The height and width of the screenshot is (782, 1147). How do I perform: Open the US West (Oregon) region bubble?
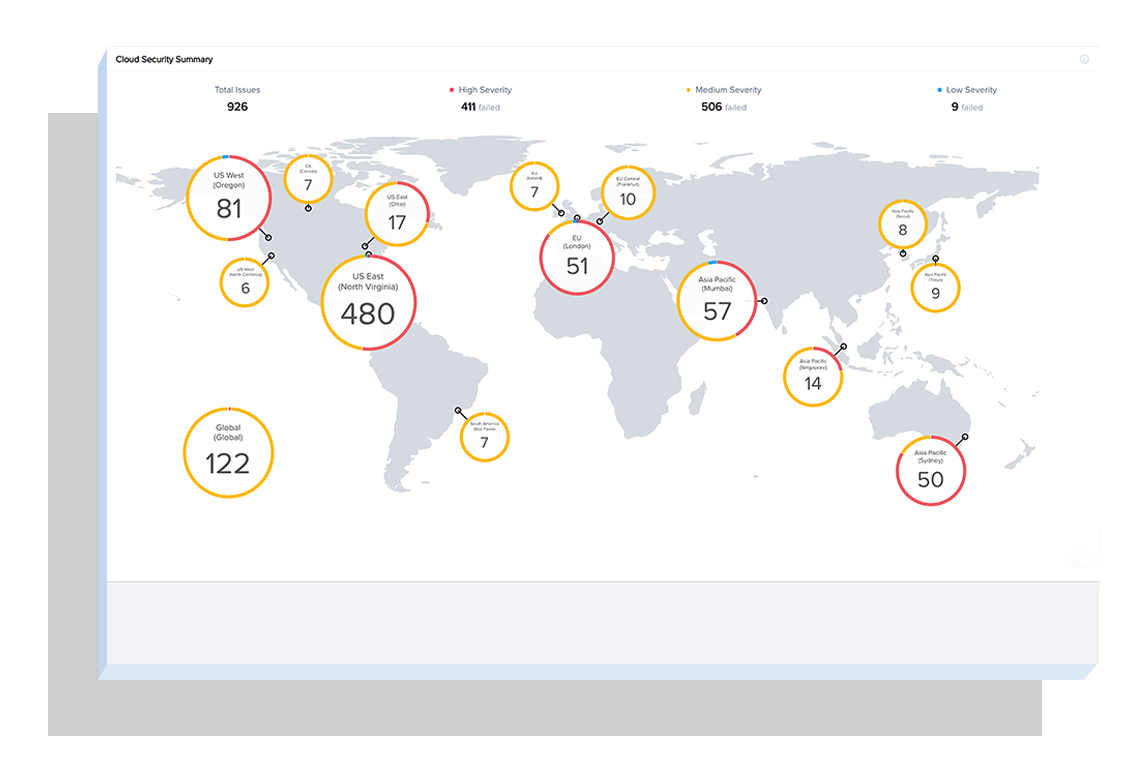coord(229,198)
